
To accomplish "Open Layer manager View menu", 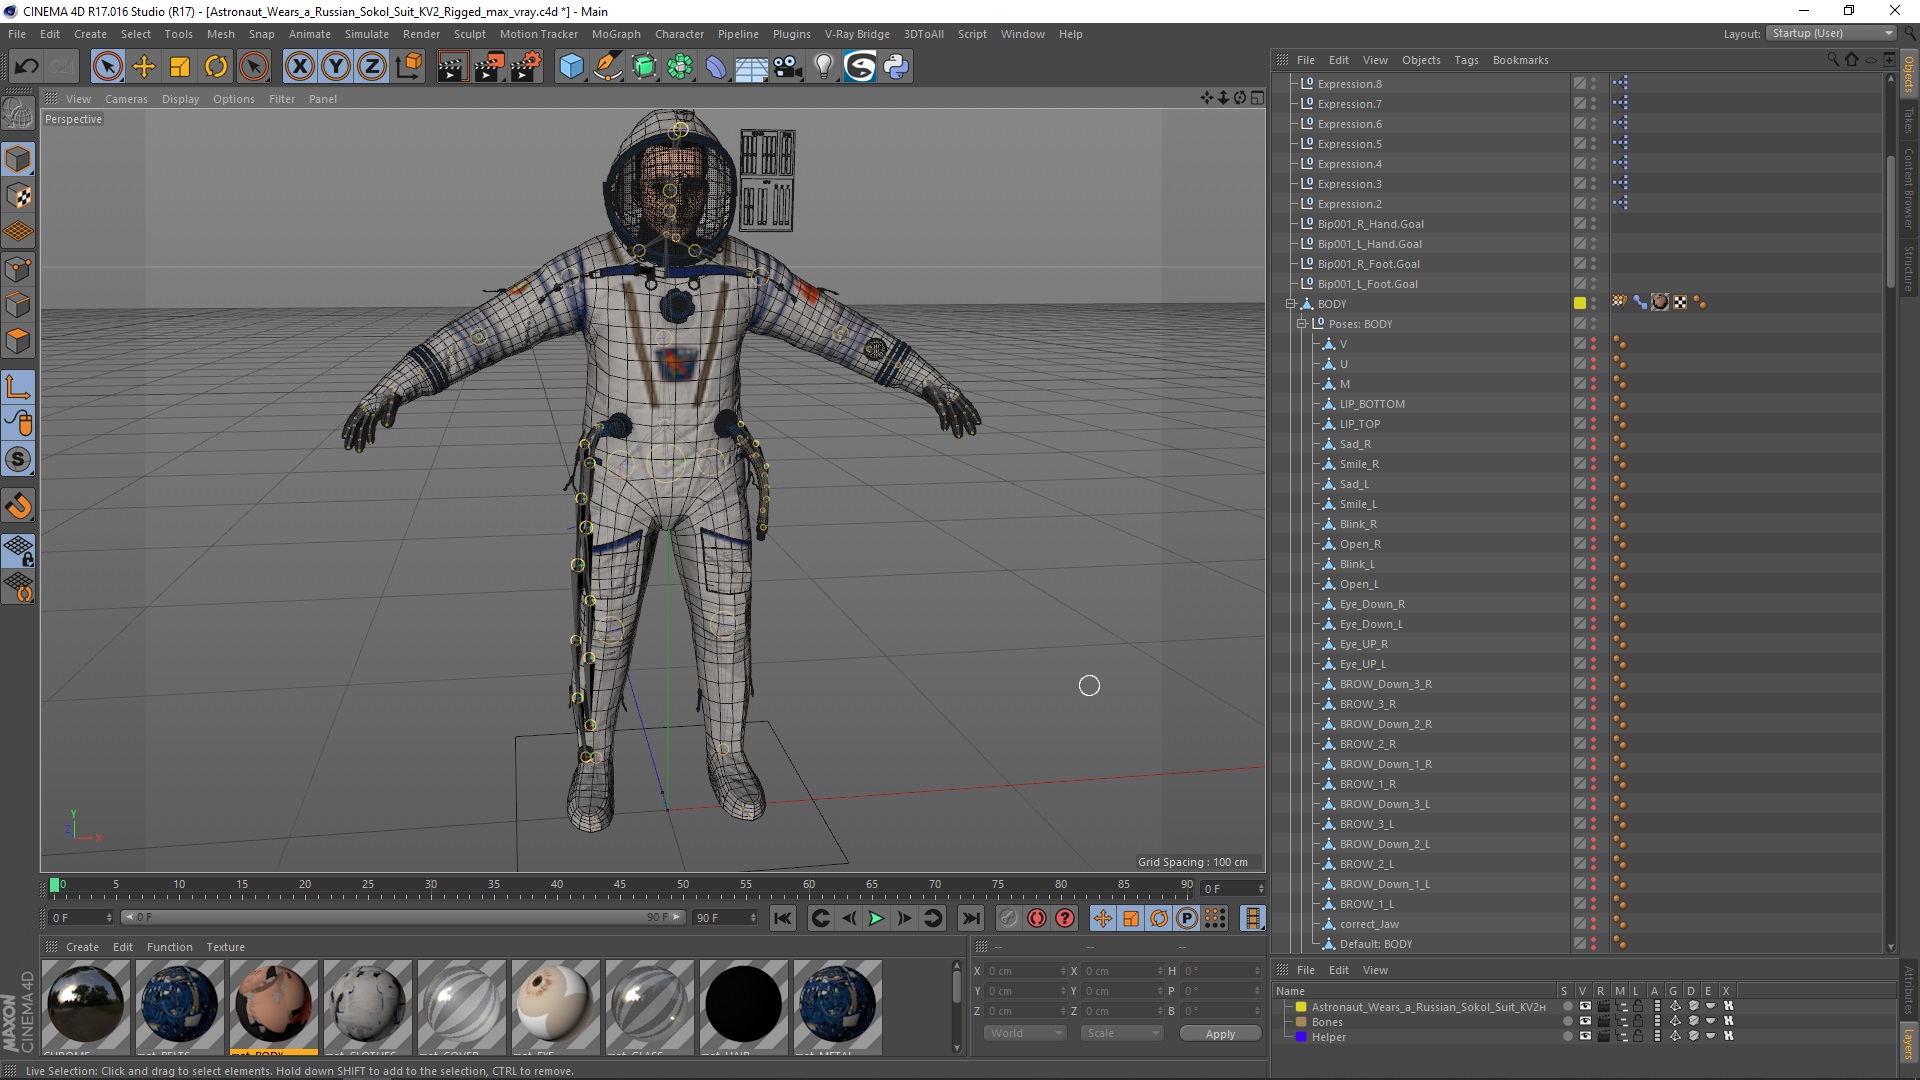I will point(1375,970).
